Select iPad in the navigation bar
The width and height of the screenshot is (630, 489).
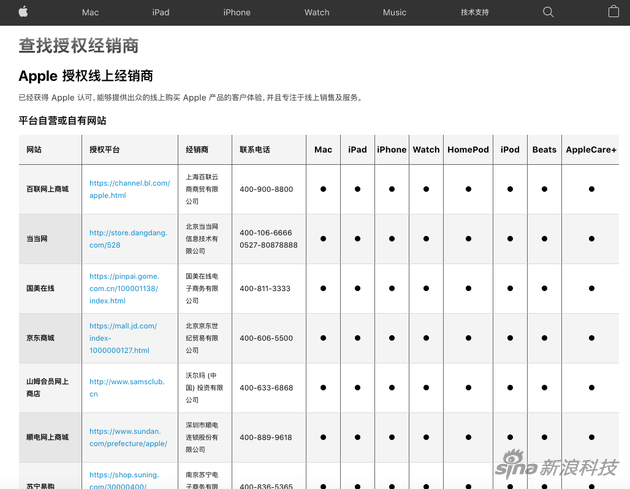click(x=161, y=13)
